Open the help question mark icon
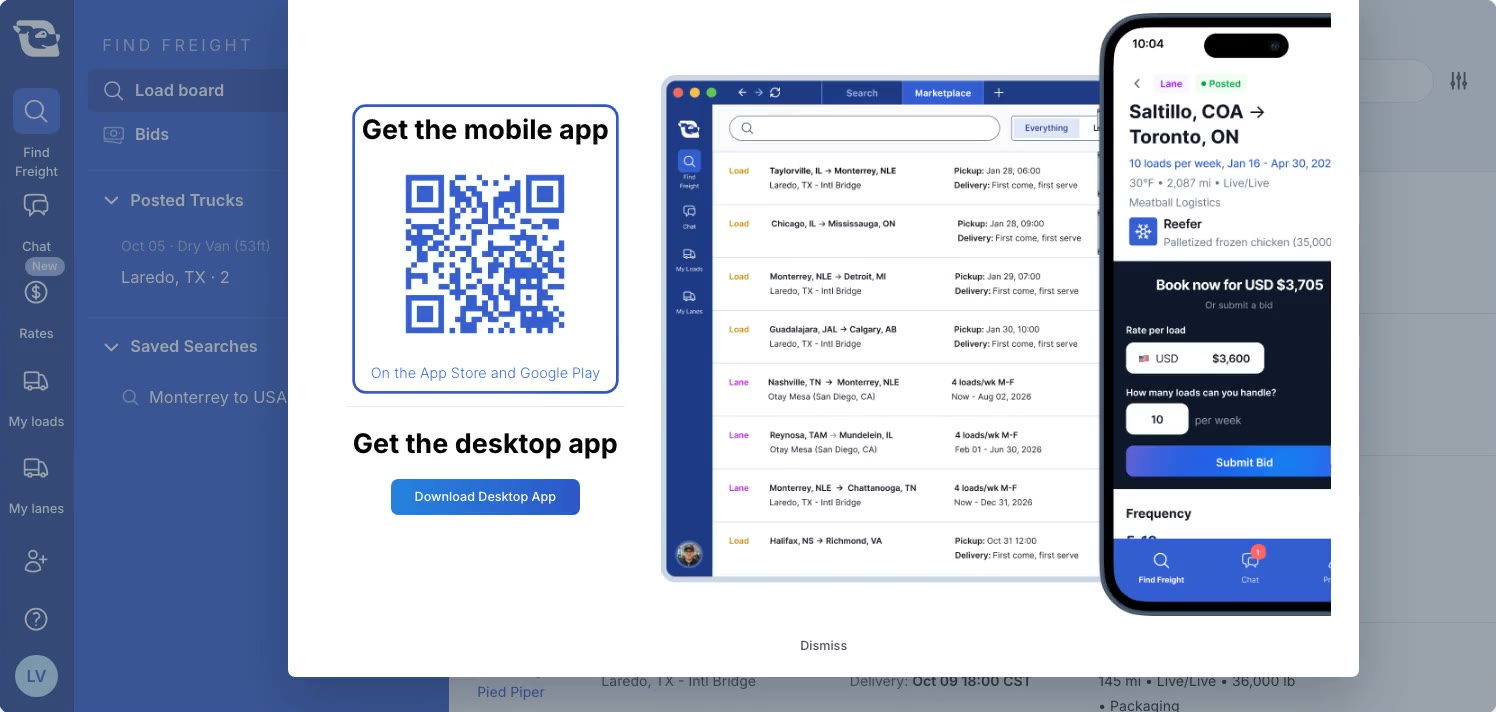The width and height of the screenshot is (1496, 712). [x=36, y=619]
